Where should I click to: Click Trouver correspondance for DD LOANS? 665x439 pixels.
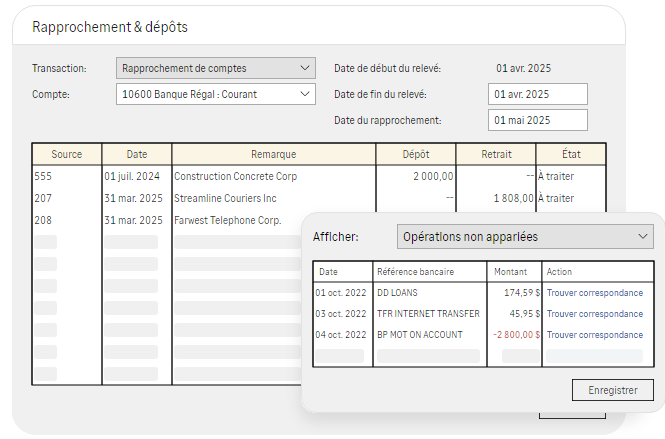(x=595, y=293)
